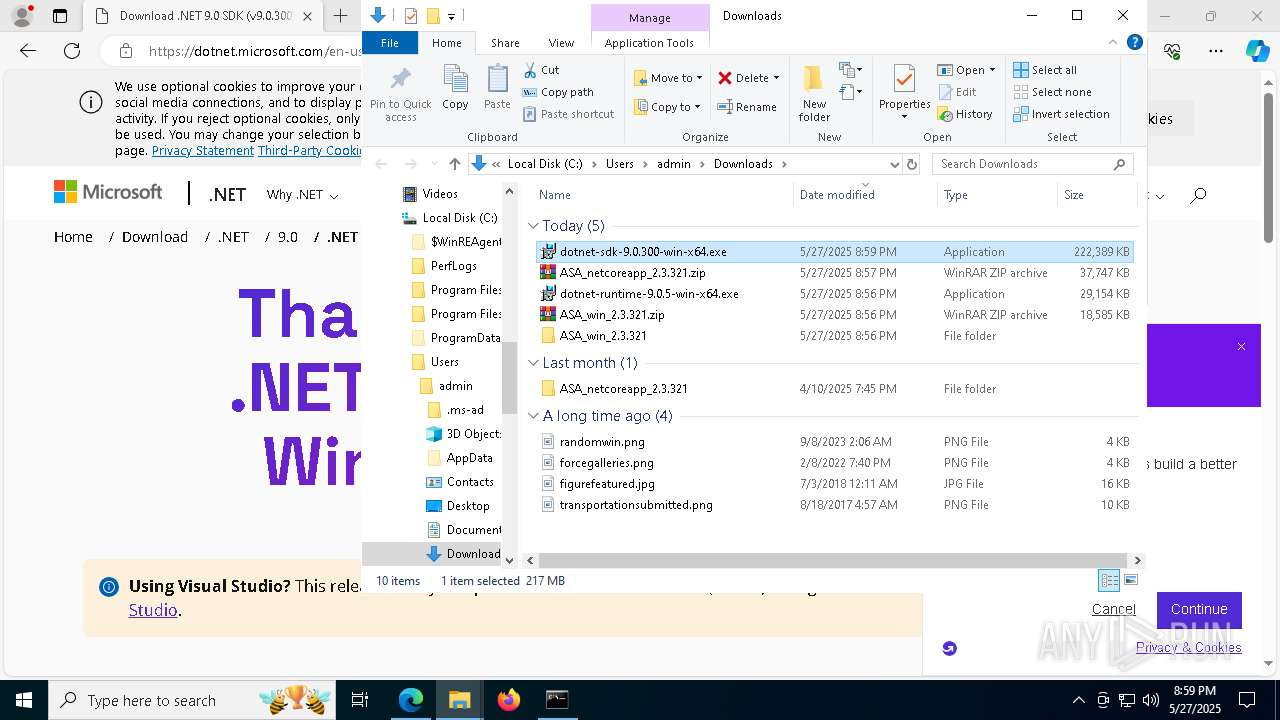
Task: Click Rename in Organize group
Action: click(747, 107)
